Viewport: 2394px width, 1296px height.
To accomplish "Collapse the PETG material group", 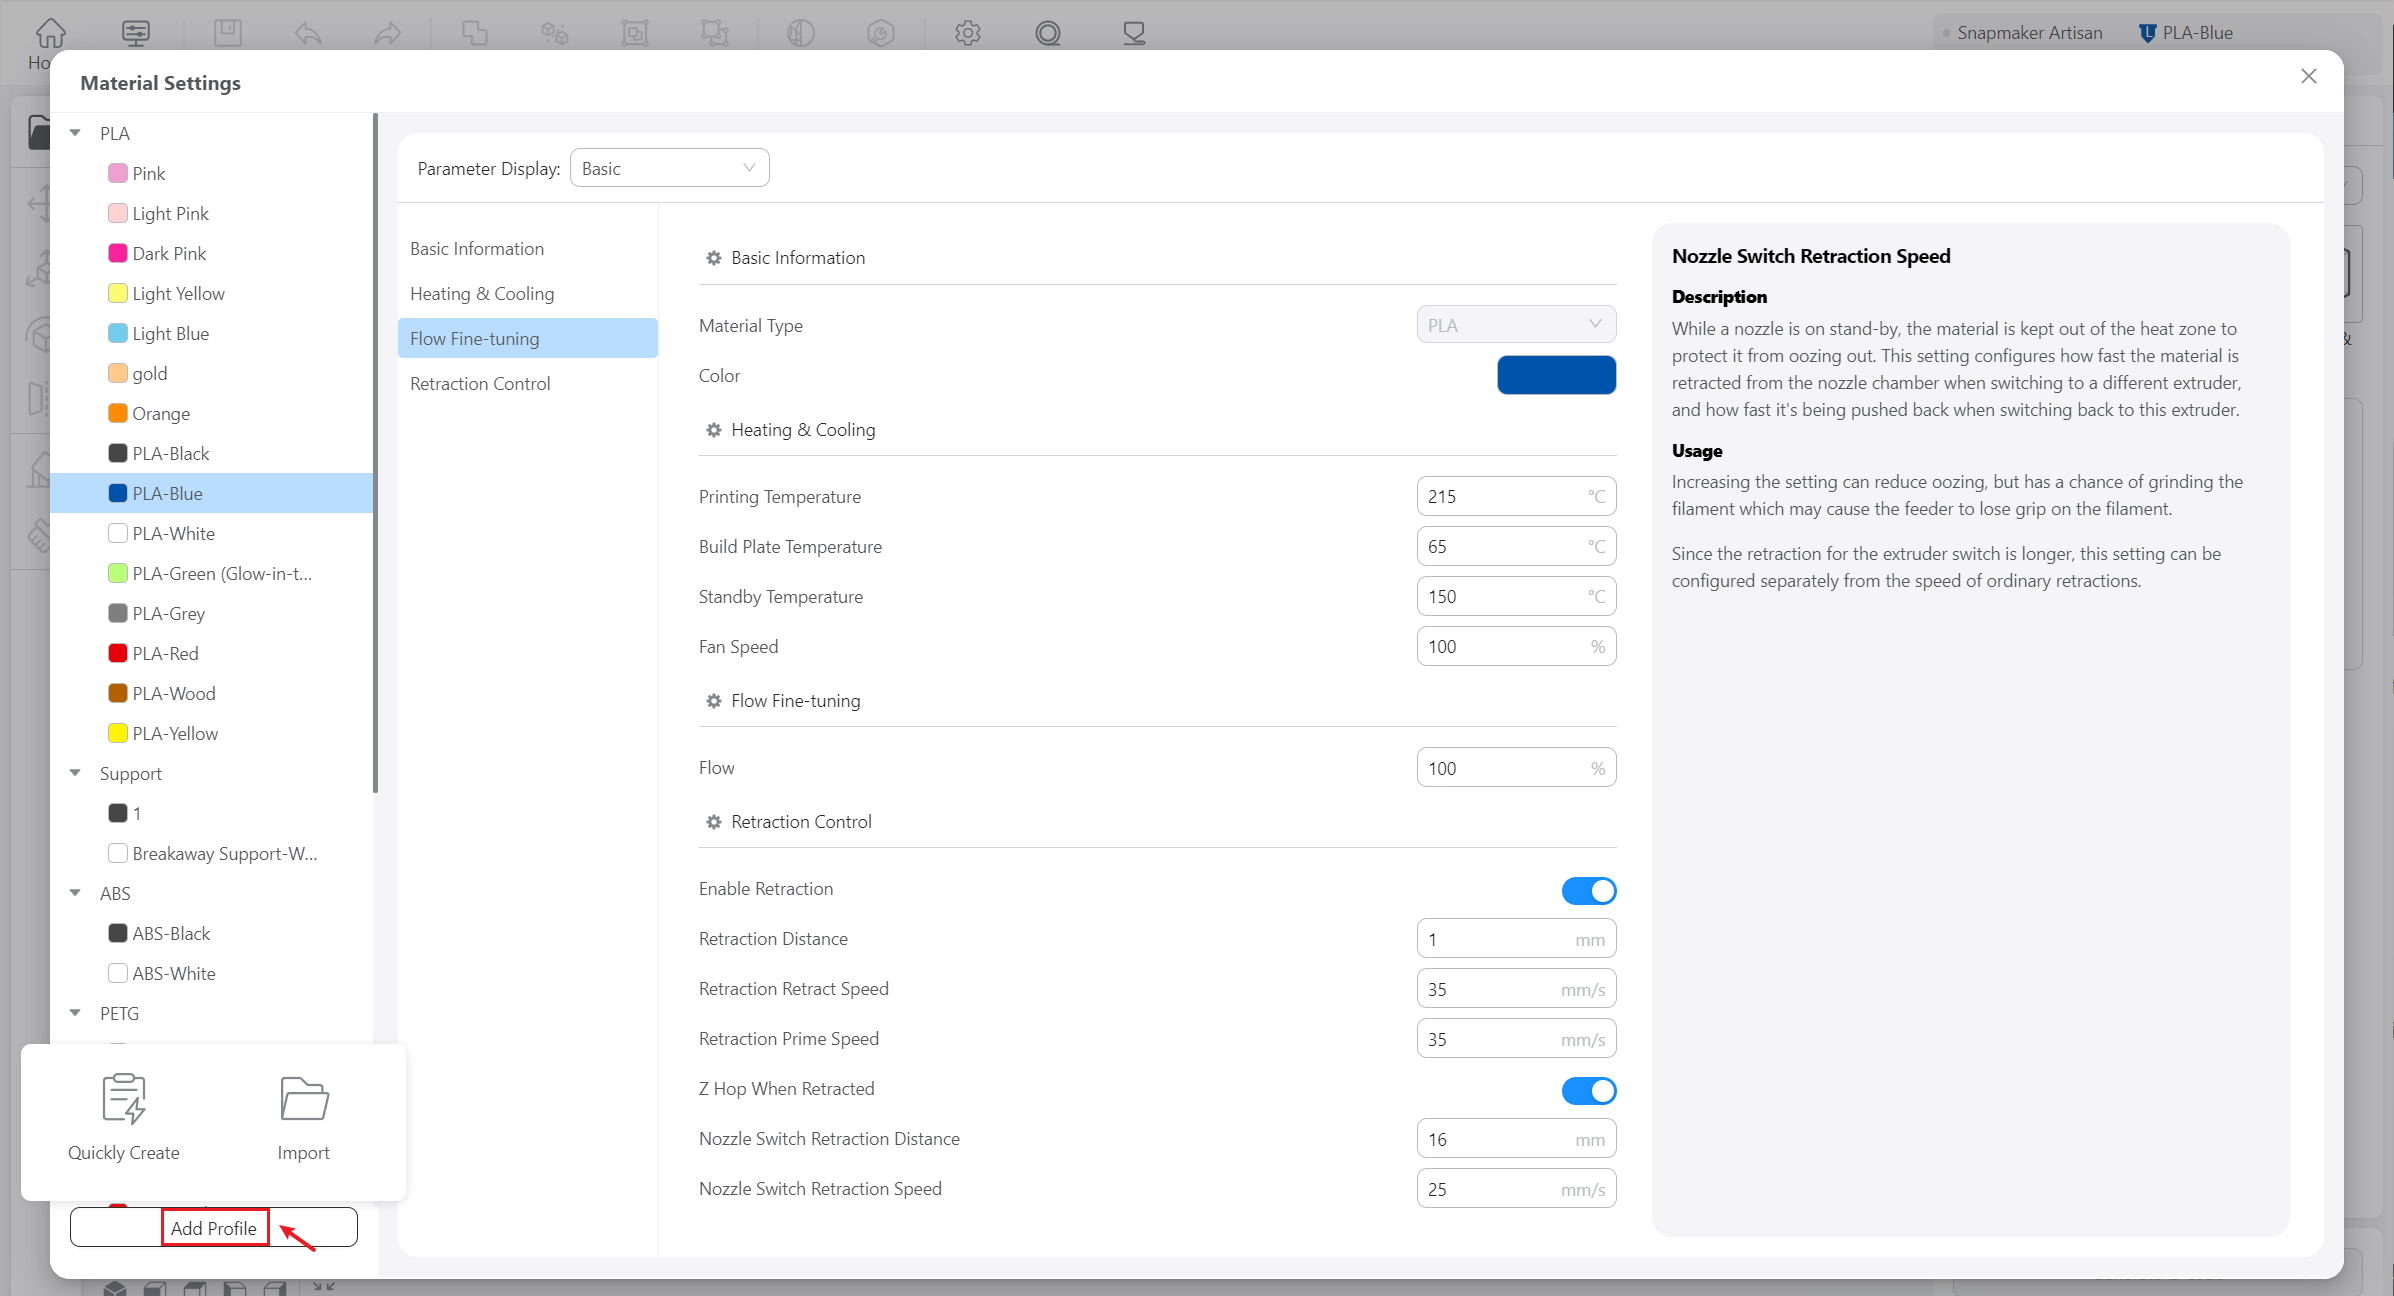I will tap(75, 1013).
